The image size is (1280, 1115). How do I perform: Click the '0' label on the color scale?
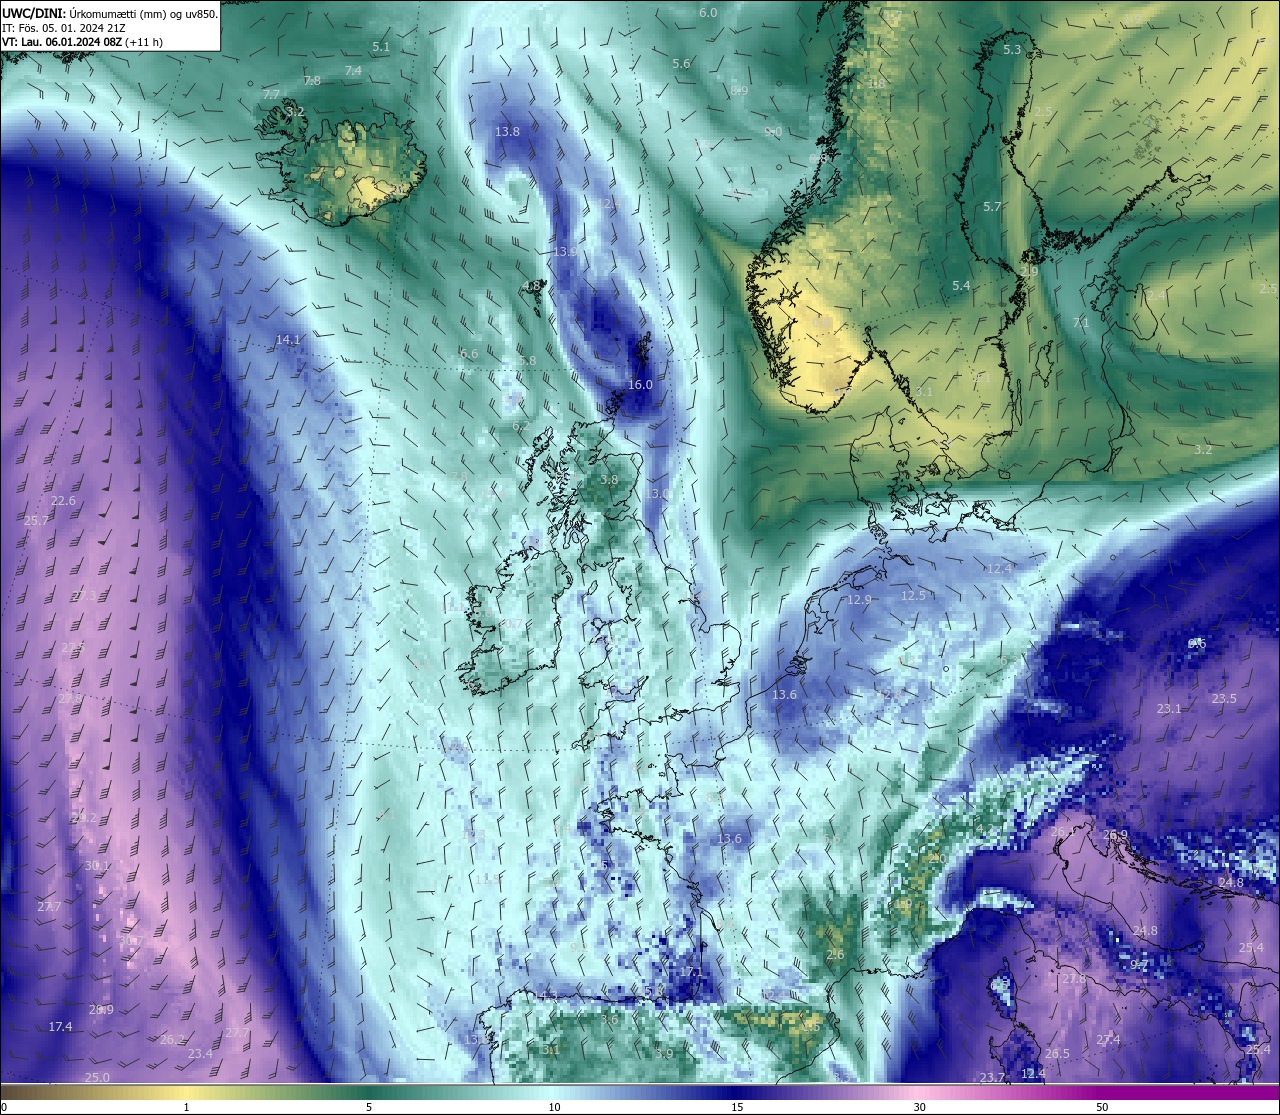click(5, 1107)
